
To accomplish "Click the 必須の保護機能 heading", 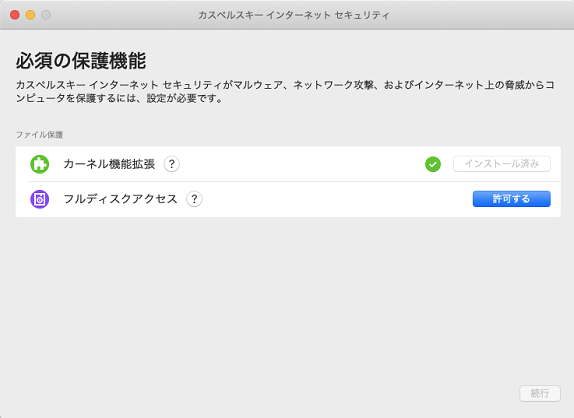I will tap(81, 61).
